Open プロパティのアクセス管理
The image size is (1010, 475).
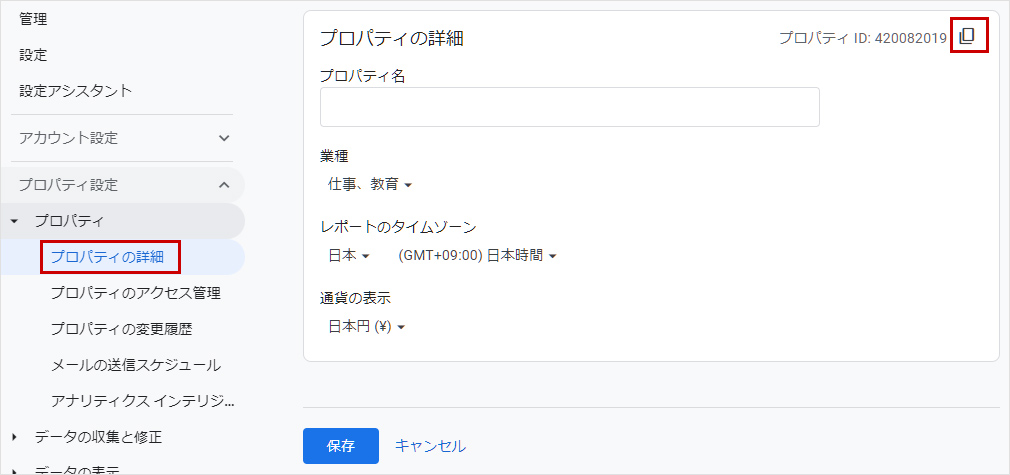pyautogui.click(x=135, y=293)
